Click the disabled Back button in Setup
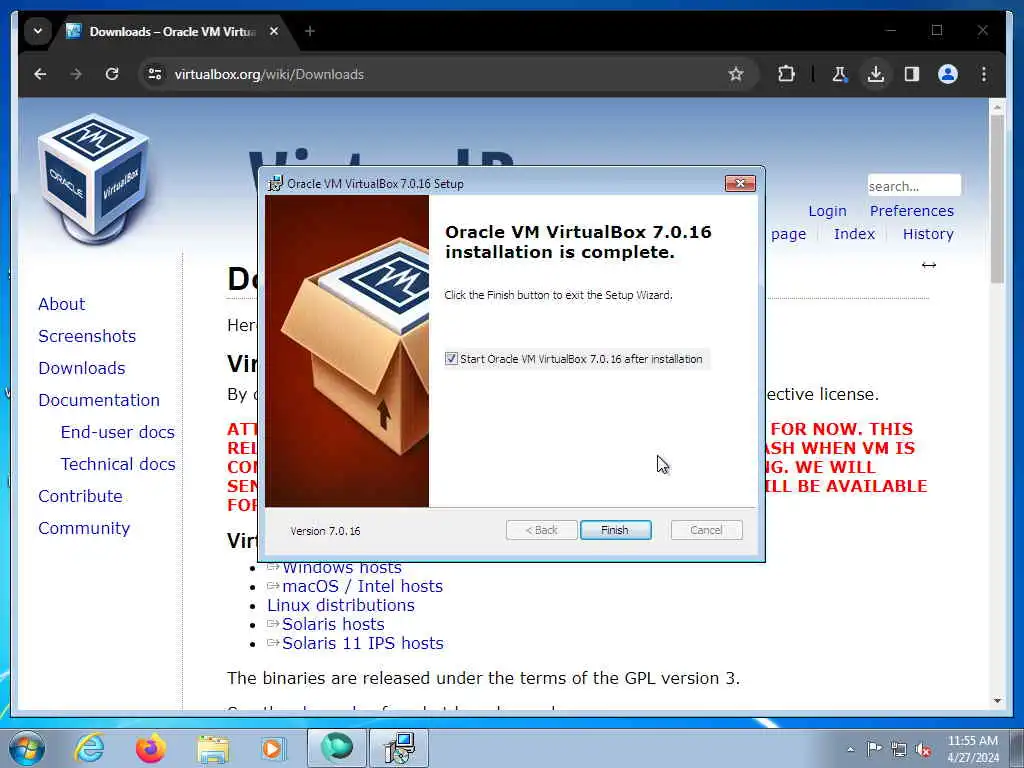Image resolution: width=1024 pixels, height=768 pixels. click(x=541, y=530)
